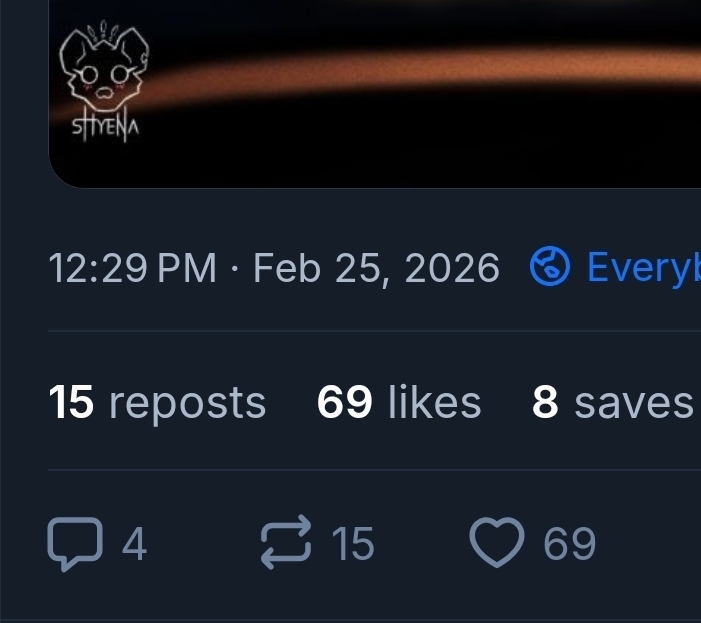This screenshot has height=623, width=701.
Task: Click the artist signature text under logo
Action: point(103,130)
